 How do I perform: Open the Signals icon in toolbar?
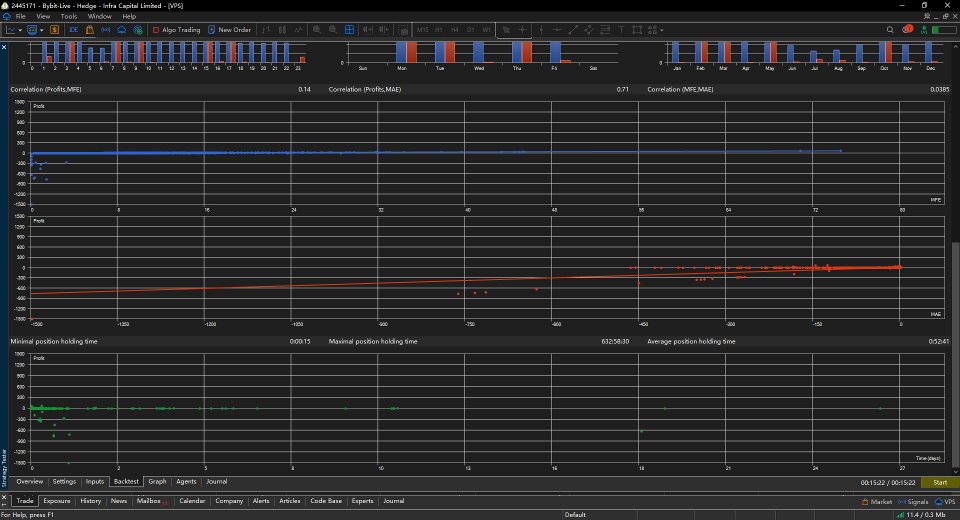tap(105, 29)
